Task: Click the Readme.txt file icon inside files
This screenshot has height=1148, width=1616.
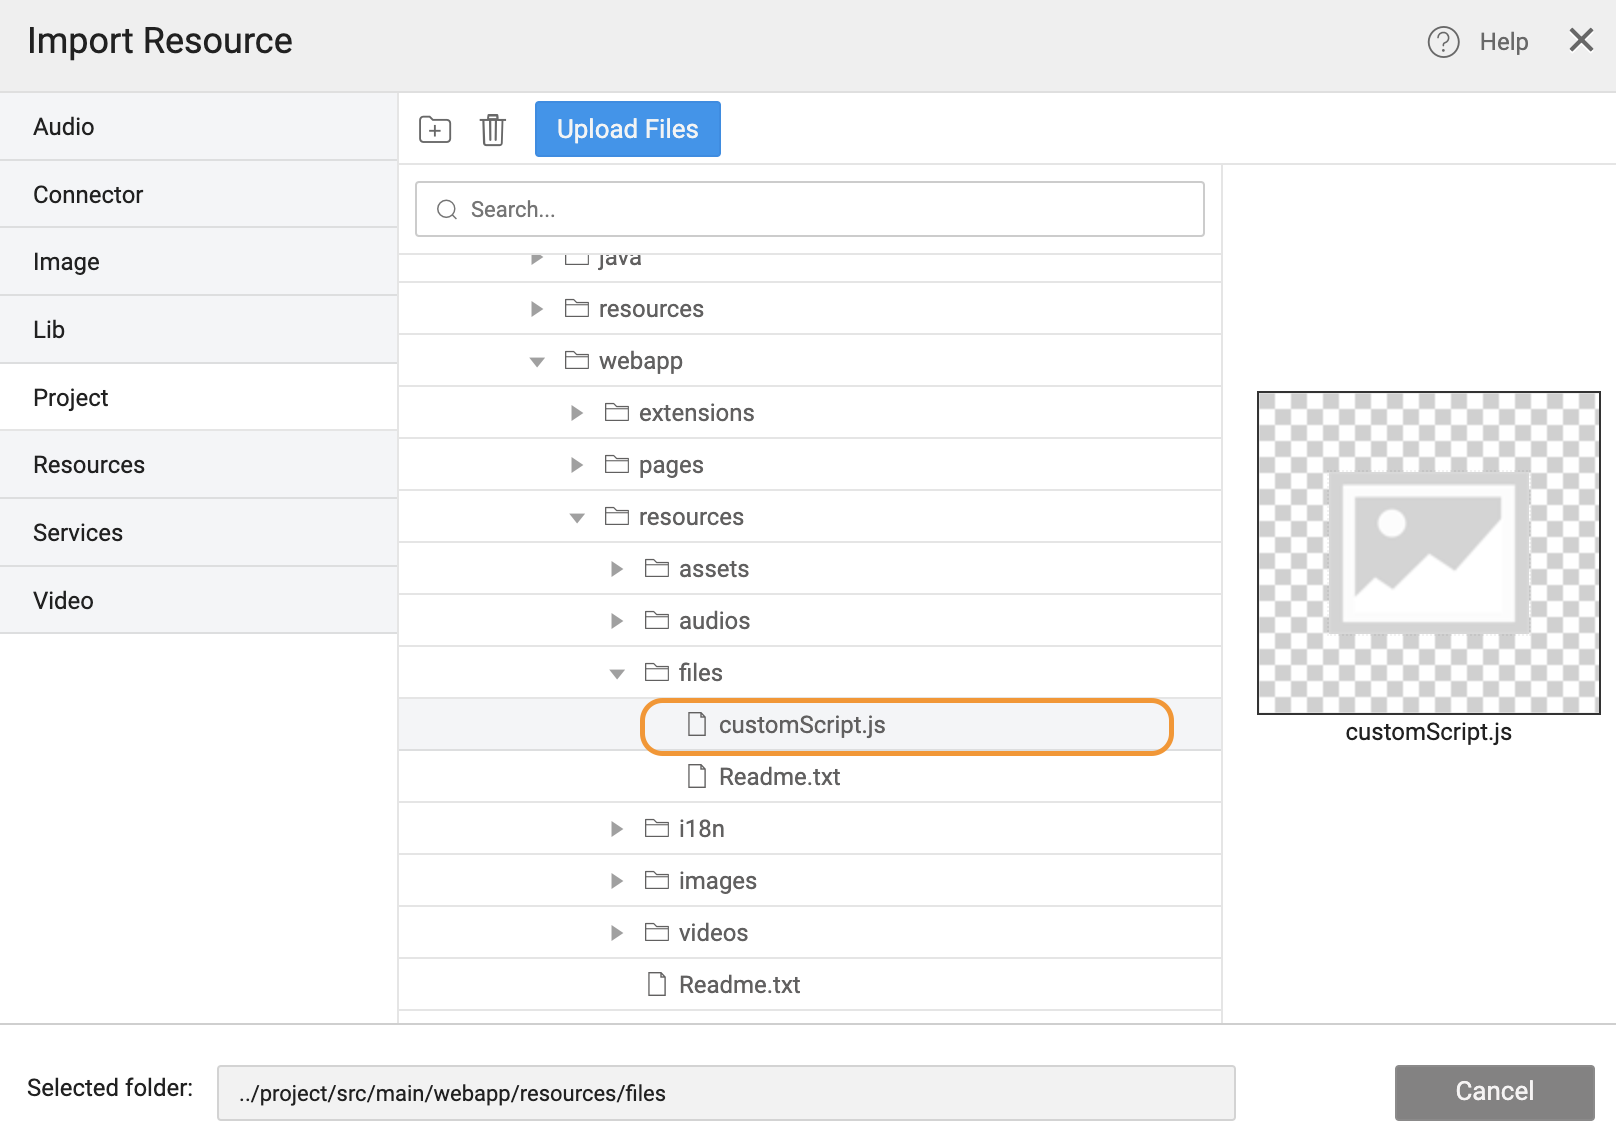Action: (696, 776)
